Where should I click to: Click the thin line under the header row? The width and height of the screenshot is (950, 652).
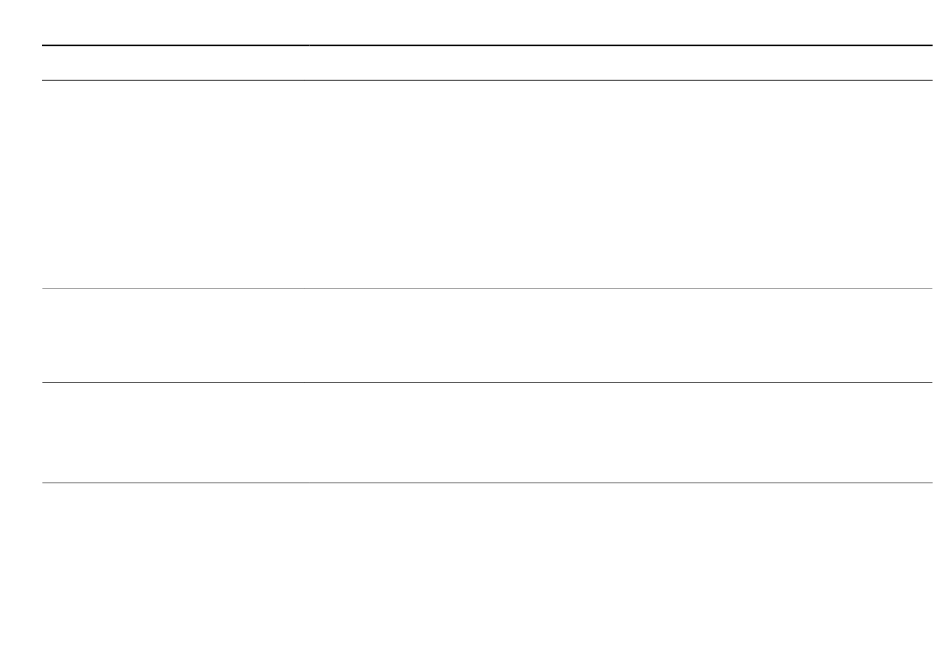pos(487,80)
